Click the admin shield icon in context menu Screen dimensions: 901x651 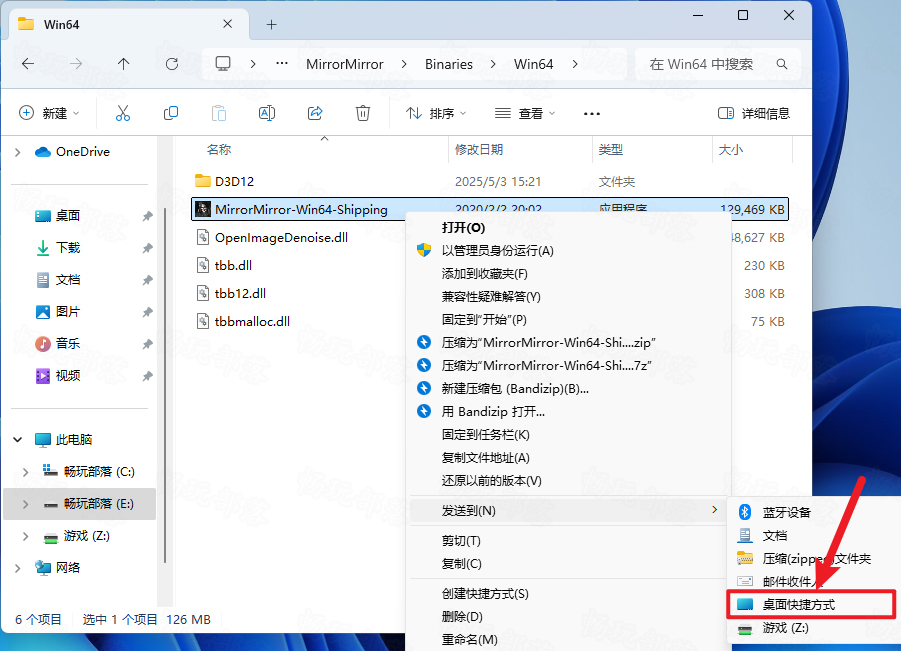pyautogui.click(x=424, y=250)
